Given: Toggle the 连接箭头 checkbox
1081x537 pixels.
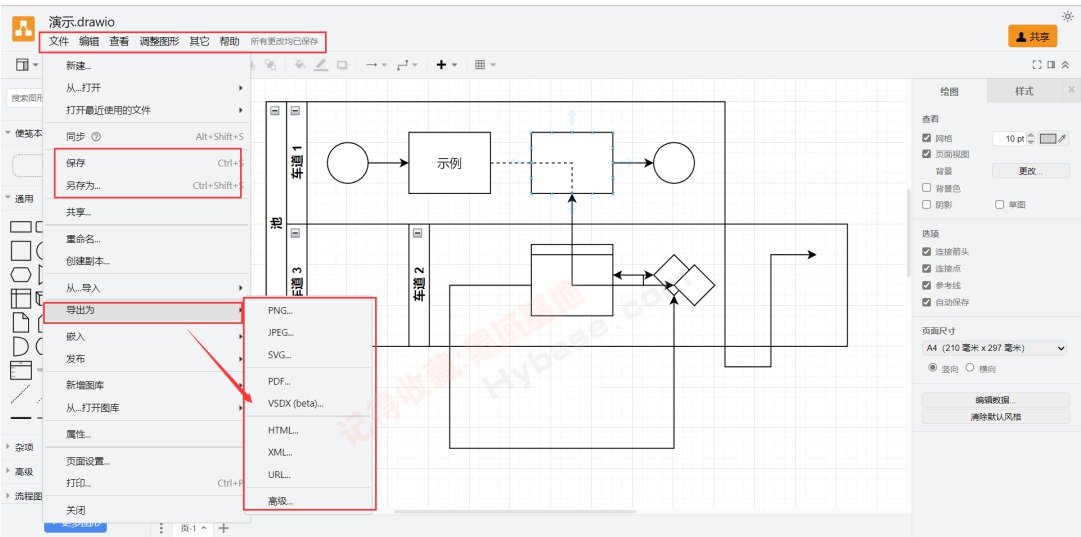Looking at the screenshot, I should tap(927, 252).
